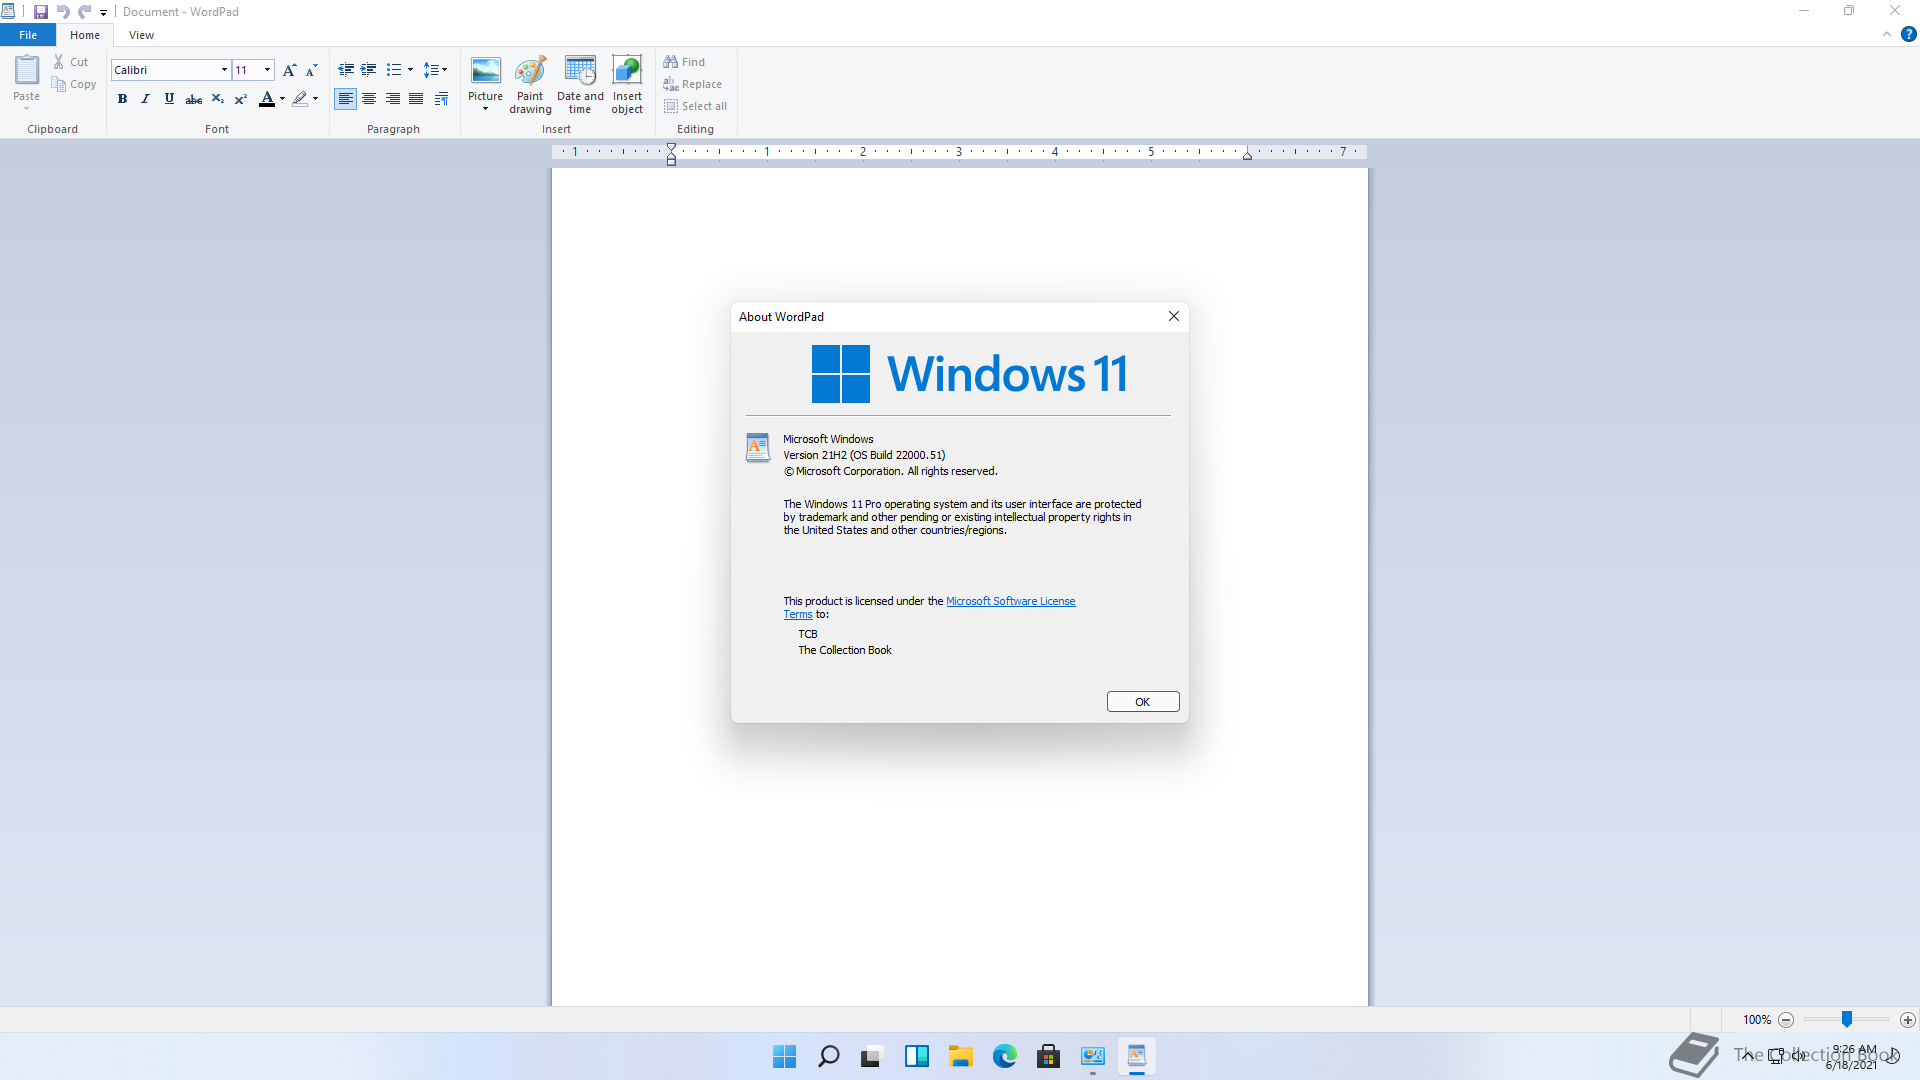Open the Calibri font family dropdown
The width and height of the screenshot is (1920, 1080).
[224, 70]
